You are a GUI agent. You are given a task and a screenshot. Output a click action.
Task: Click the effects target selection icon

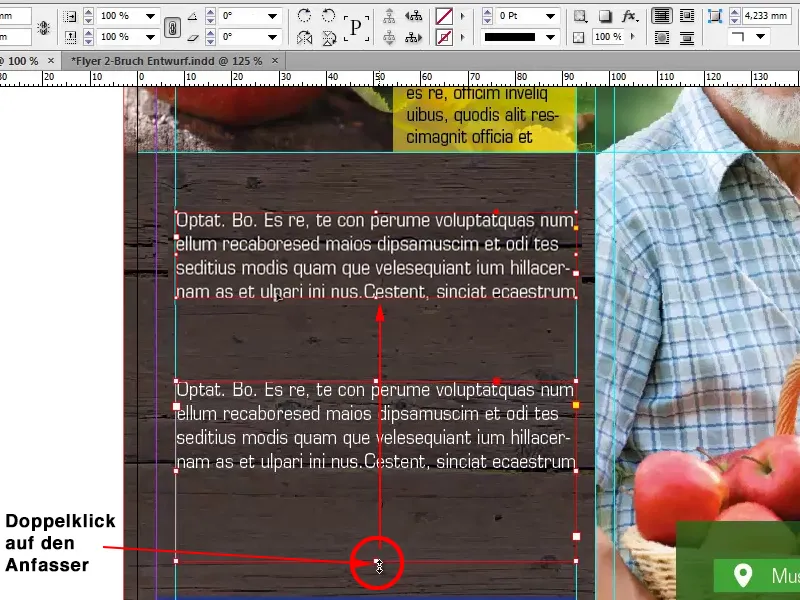[580, 16]
